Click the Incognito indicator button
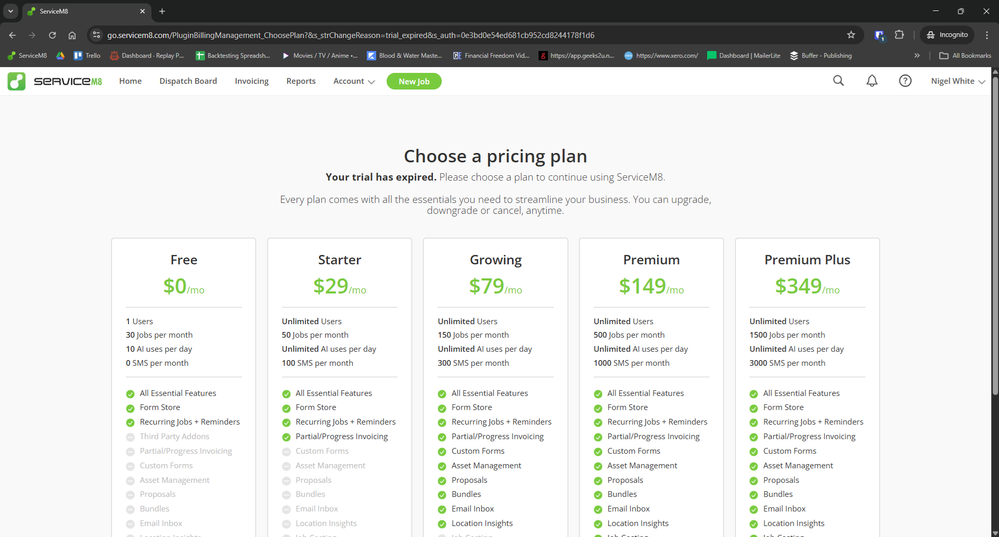The height and width of the screenshot is (537, 999). click(x=947, y=35)
